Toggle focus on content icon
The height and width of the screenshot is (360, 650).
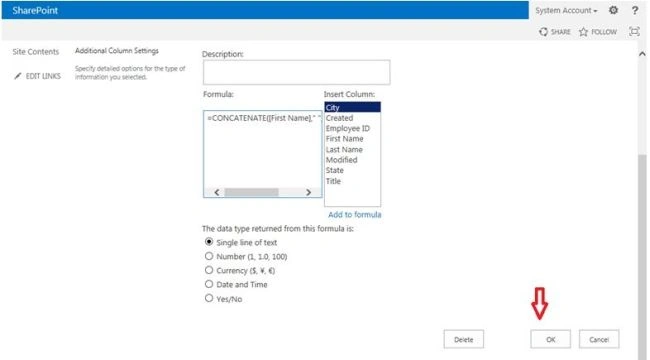tap(634, 32)
